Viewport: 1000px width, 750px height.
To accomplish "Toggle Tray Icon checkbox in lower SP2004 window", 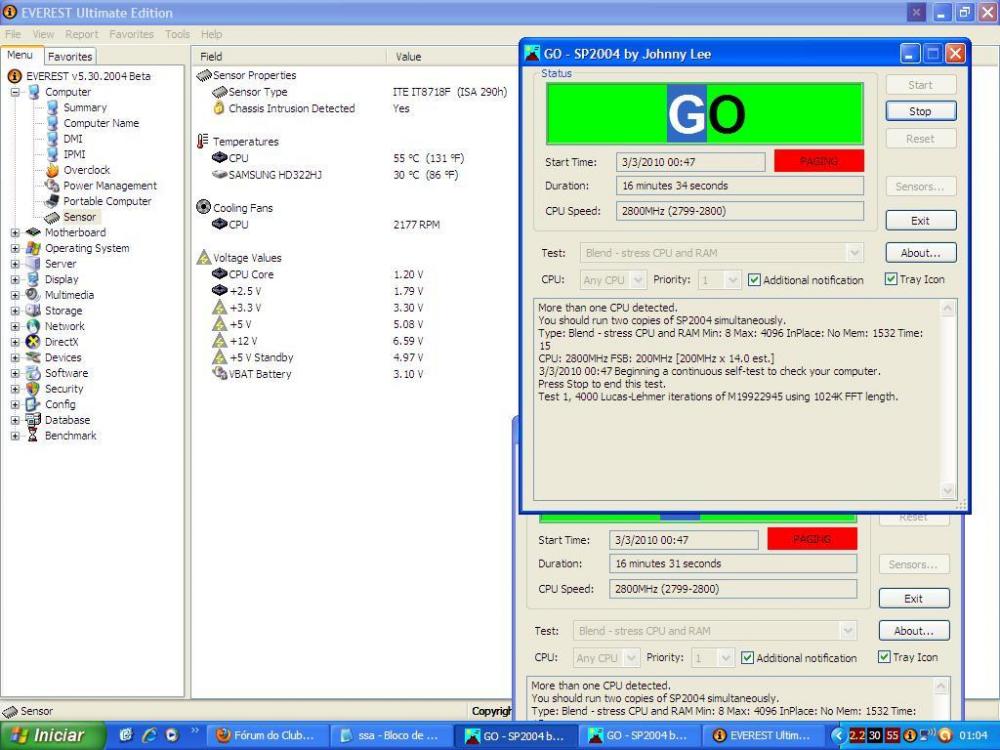I will [884, 657].
